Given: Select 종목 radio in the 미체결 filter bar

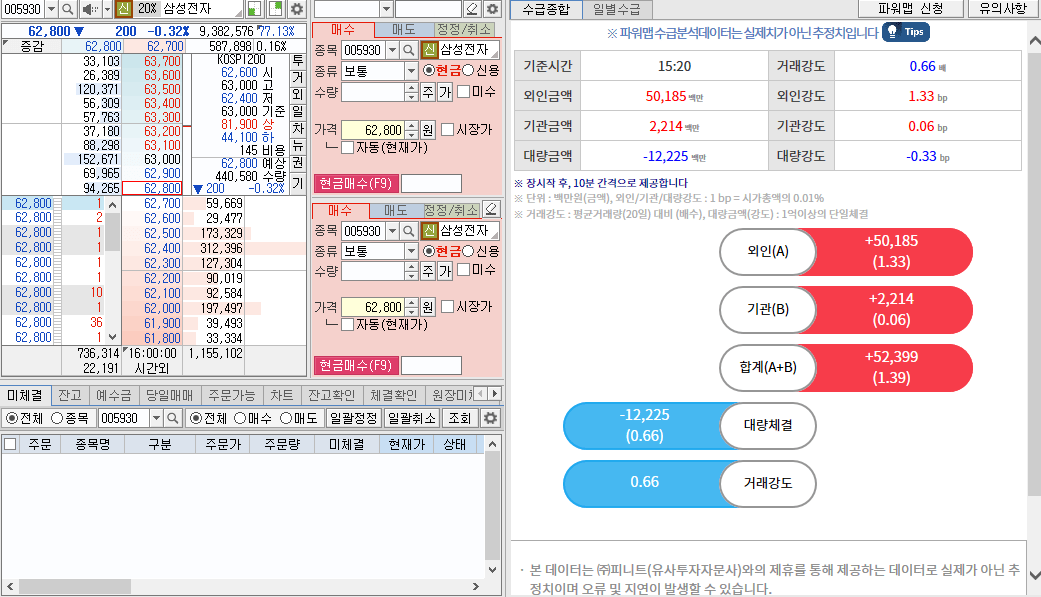Looking at the screenshot, I should 57,418.
